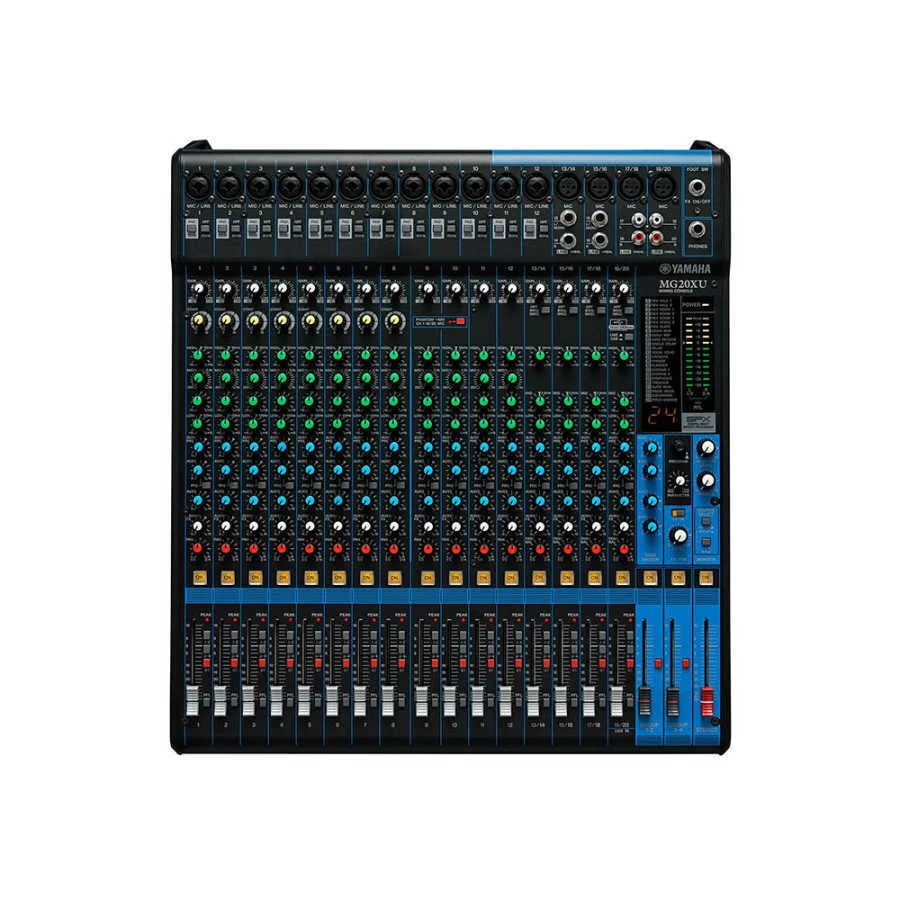The width and height of the screenshot is (900, 900).
Task: Toggle the STEREO master ON button
Action: tap(705, 577)
